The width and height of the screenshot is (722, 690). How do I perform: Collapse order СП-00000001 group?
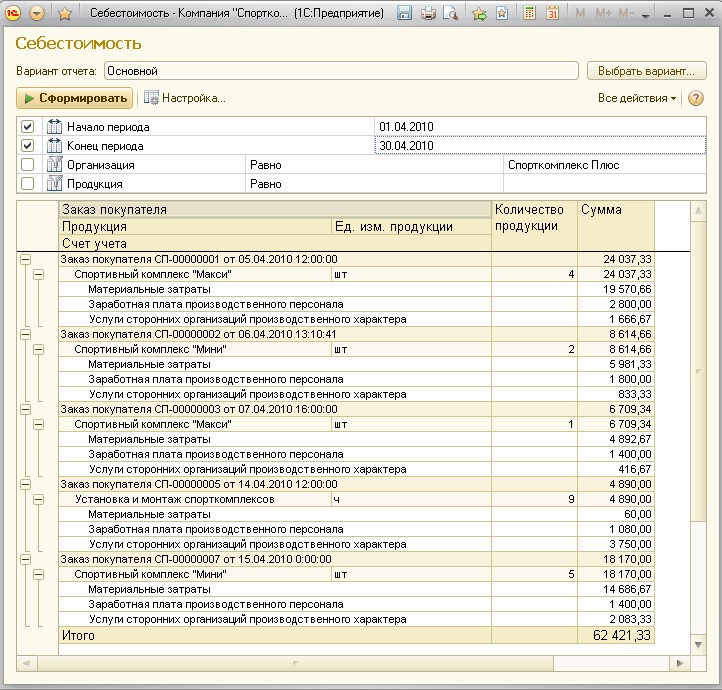24,259
